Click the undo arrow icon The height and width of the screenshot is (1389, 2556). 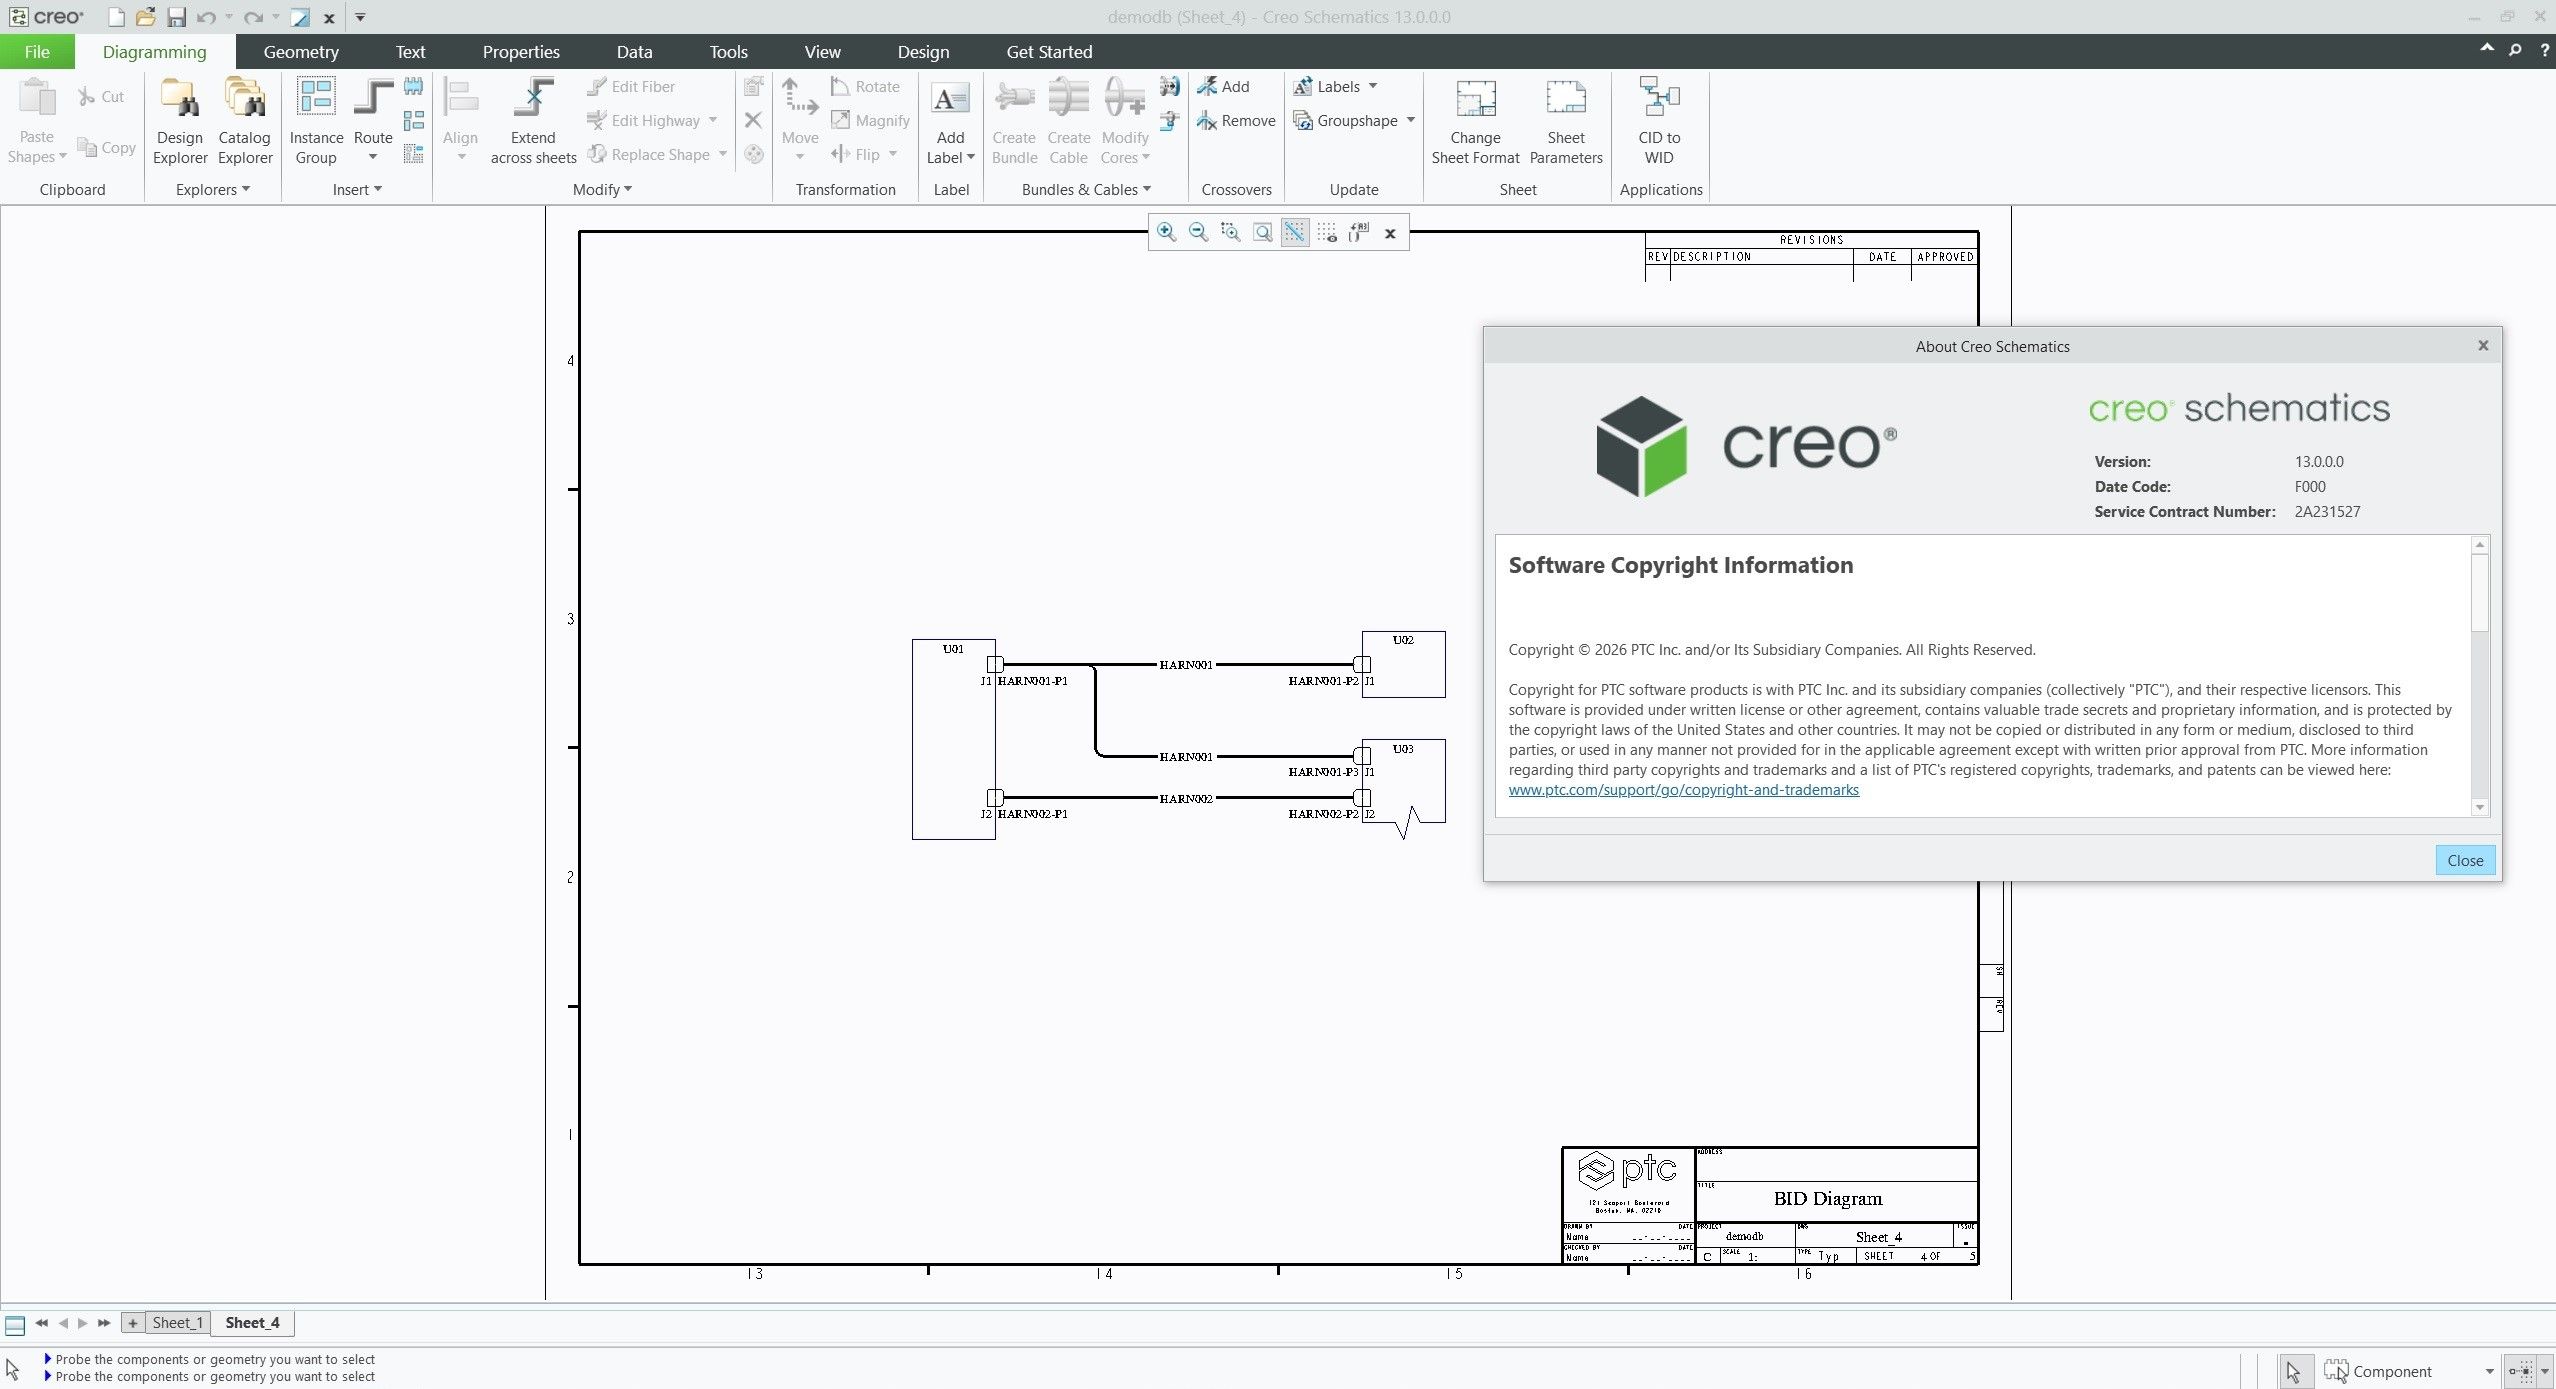pos(206,17)
